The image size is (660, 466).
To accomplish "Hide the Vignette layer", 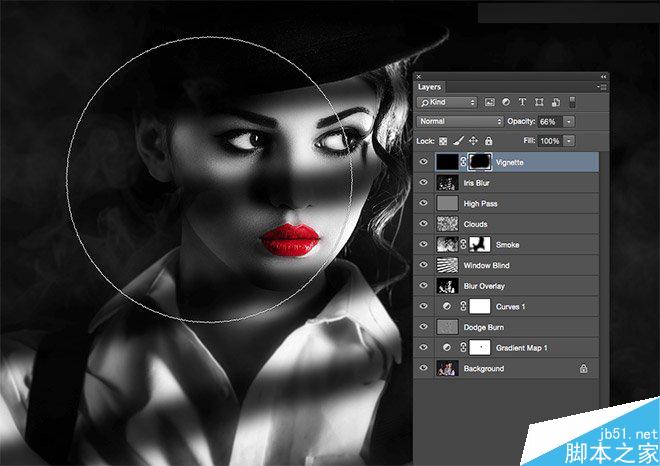I will tap(423, 162).
